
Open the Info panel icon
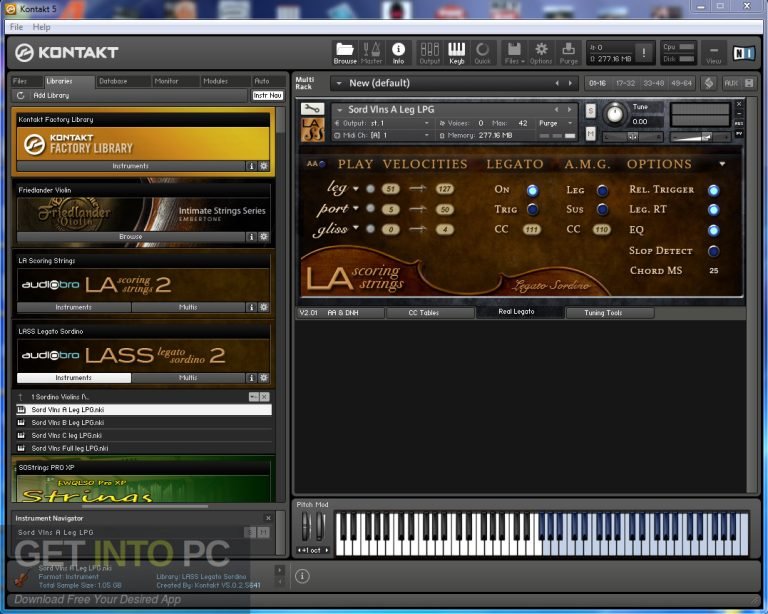tap(398, 51)
